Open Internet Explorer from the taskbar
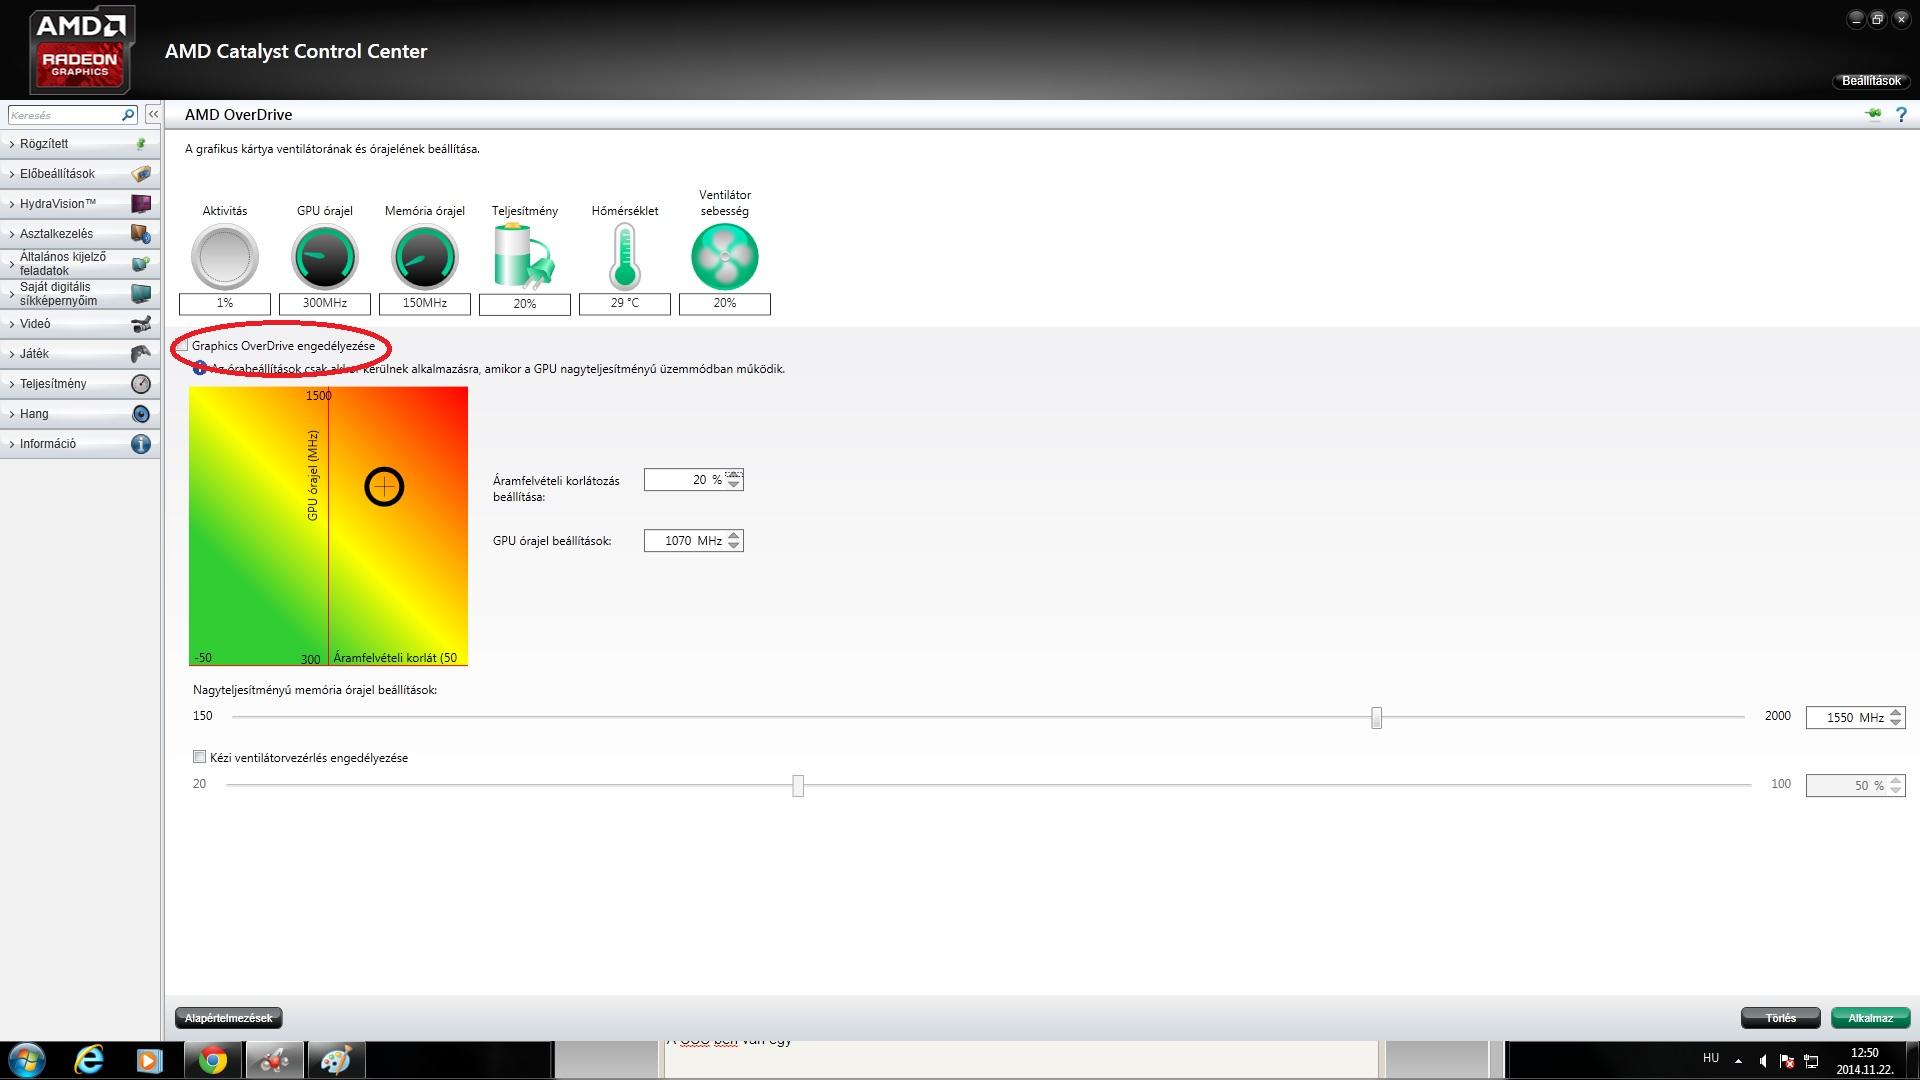The width and height of the screenshot is (1920, 1080). coord(89,1060)
